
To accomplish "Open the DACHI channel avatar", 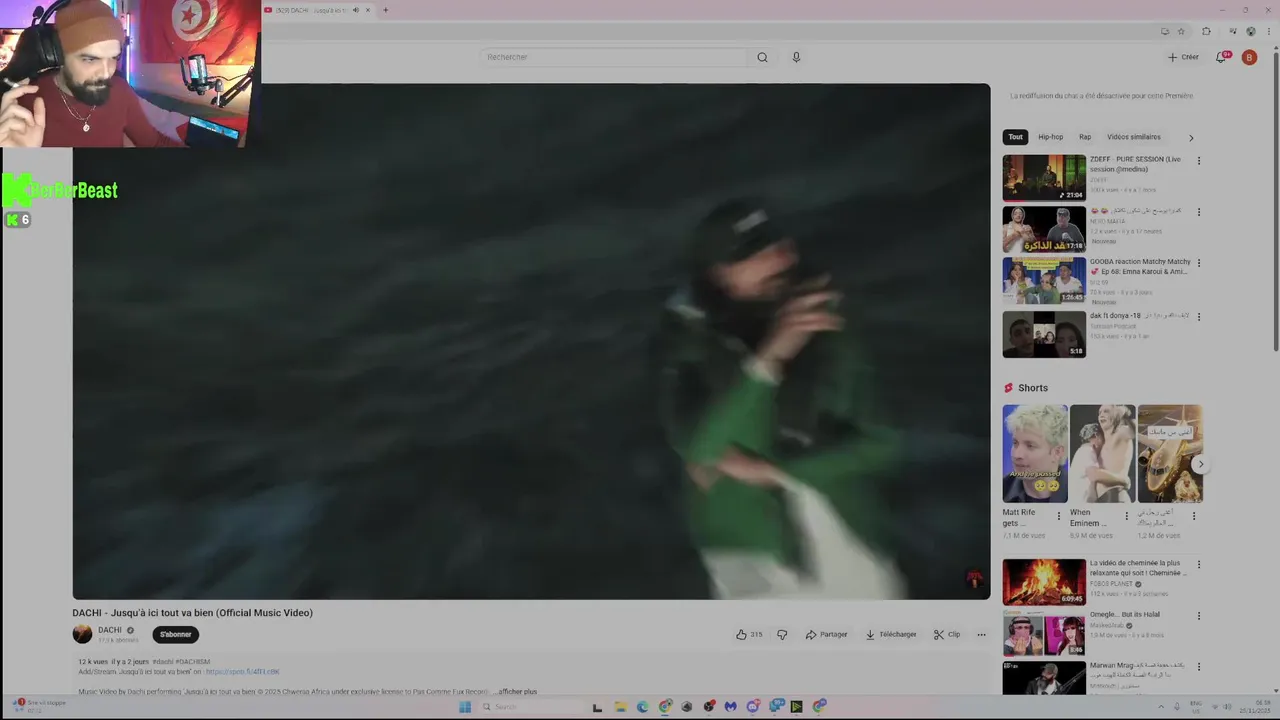I will [x=82, y=634].
